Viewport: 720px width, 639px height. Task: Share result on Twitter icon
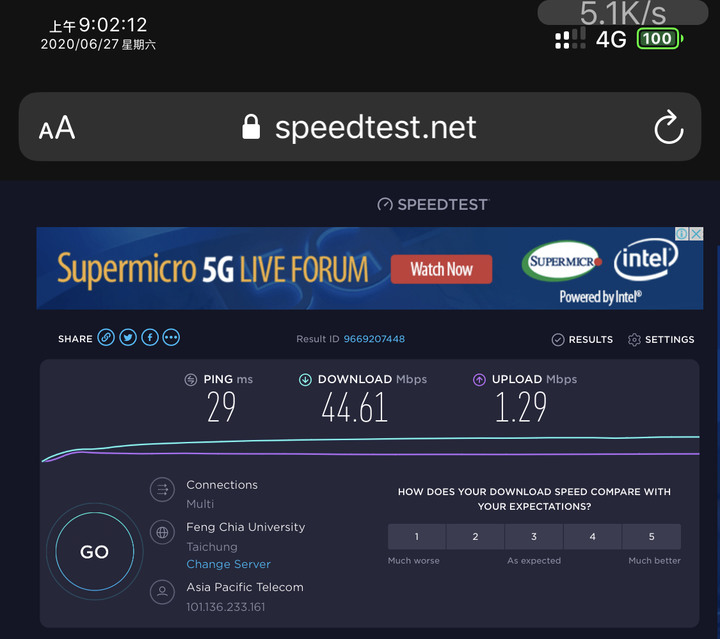tap(128, 338)
